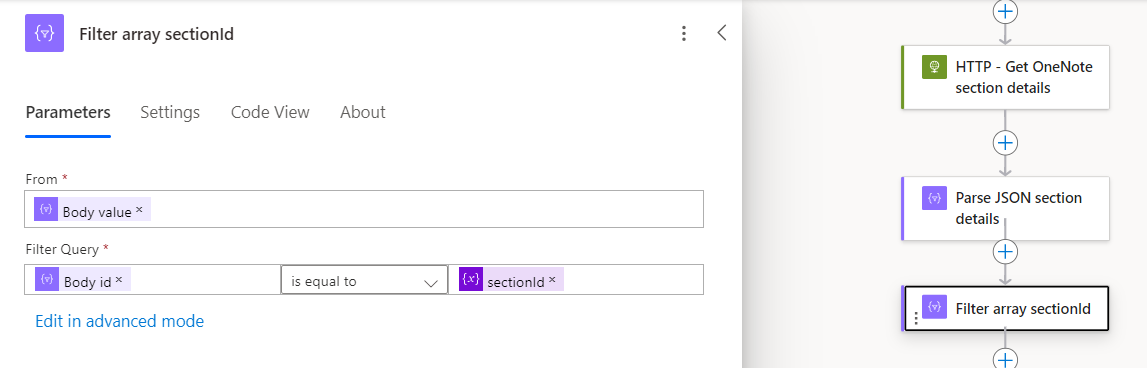
Task: Switch to the Settings tab
Action: tap(170, 112)
